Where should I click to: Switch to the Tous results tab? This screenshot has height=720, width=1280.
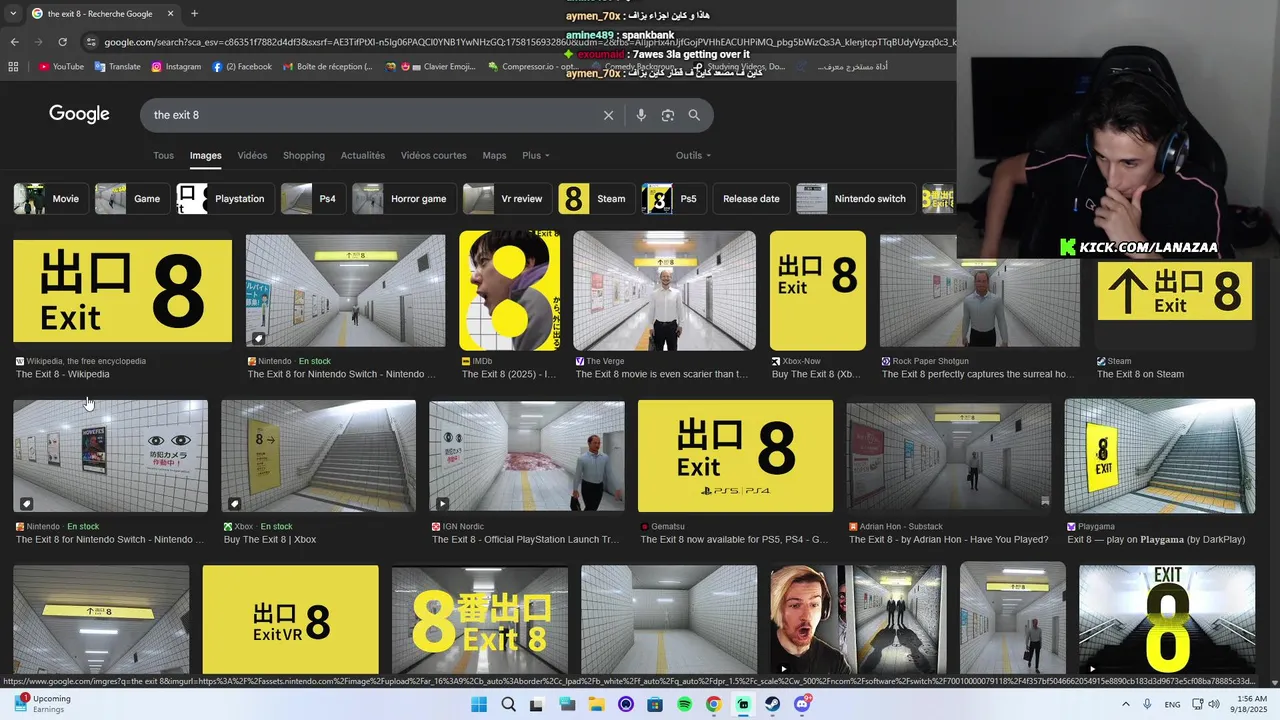coord(163,155)
